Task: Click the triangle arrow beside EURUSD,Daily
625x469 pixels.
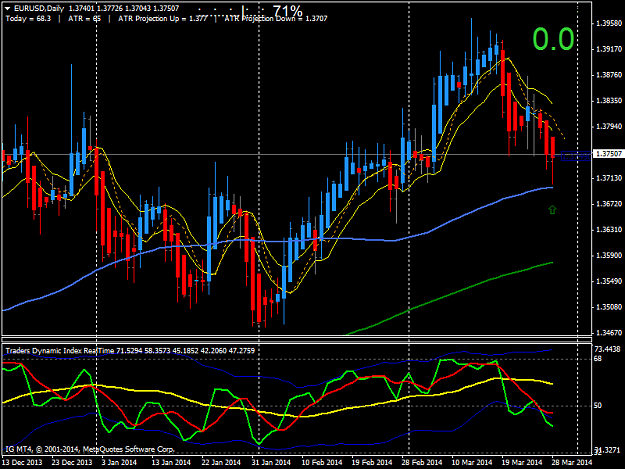Action: point(8,8)
